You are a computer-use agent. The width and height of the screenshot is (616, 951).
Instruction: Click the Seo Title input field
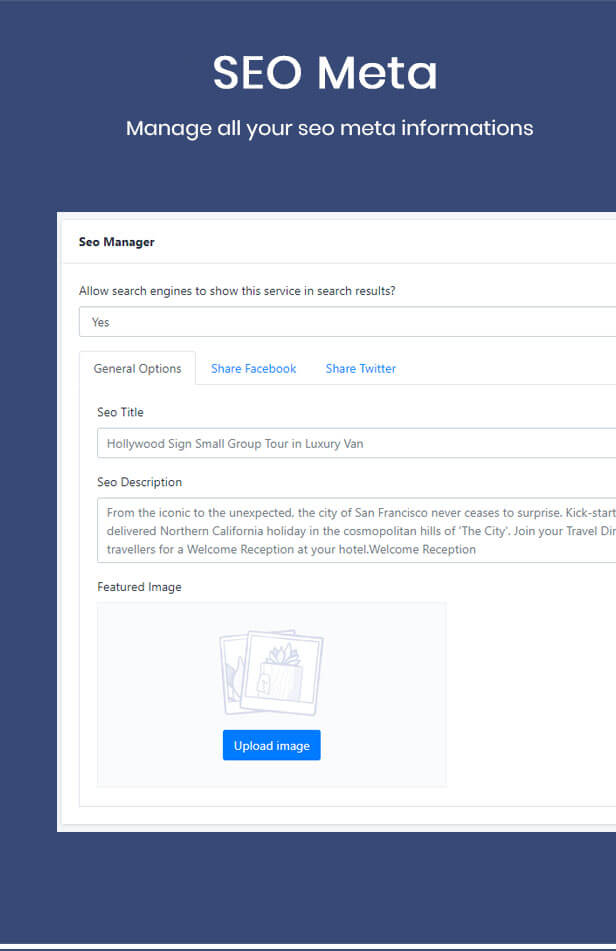tap(357, 443)
